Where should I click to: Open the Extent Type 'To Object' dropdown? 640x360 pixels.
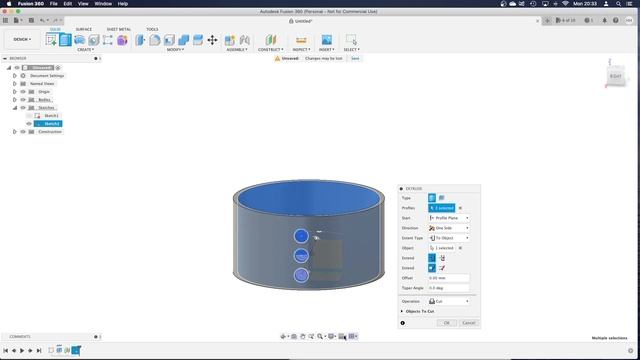(x=449, y=238)
